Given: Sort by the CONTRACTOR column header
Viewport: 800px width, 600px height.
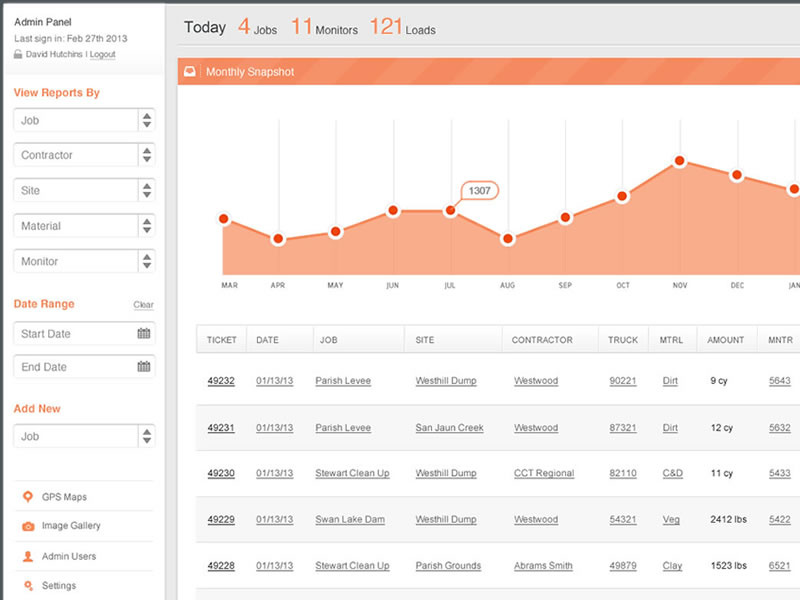Looking at the screenshot, I should [541, 339].
